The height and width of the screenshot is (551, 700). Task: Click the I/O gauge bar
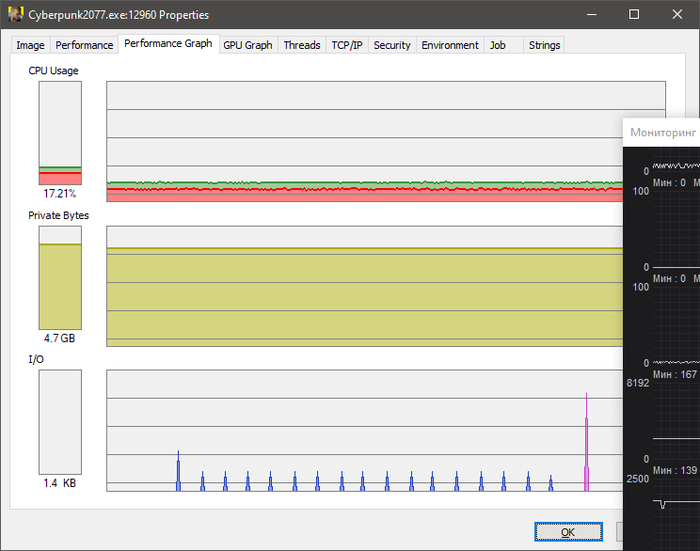click(60, 421)
